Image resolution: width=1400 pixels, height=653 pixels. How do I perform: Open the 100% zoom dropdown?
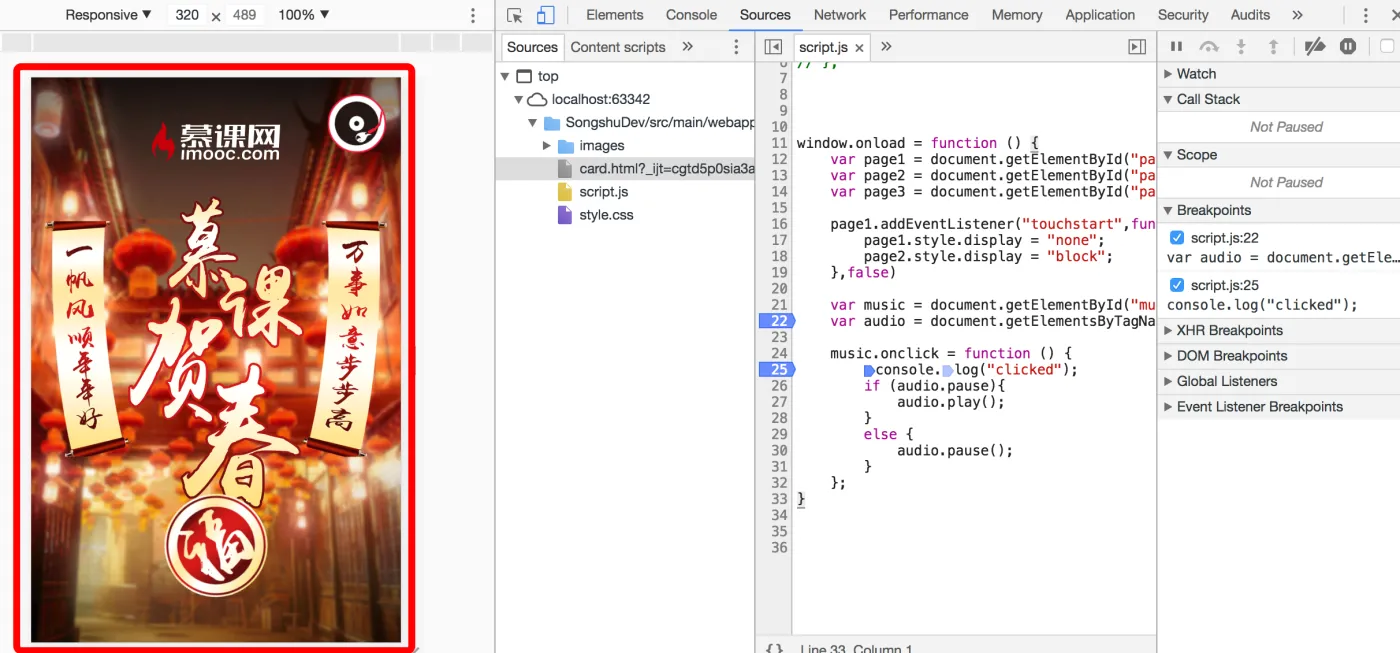[303, 15]
